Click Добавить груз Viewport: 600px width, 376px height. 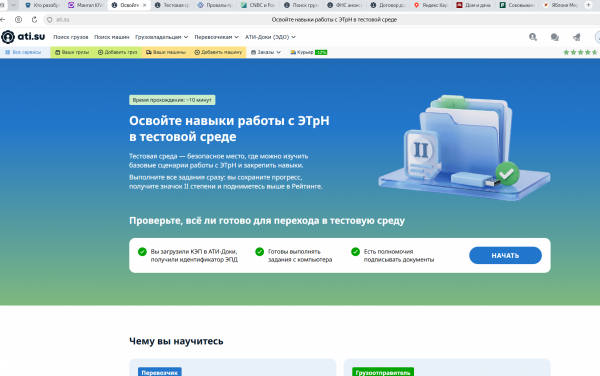coord(117,52)
